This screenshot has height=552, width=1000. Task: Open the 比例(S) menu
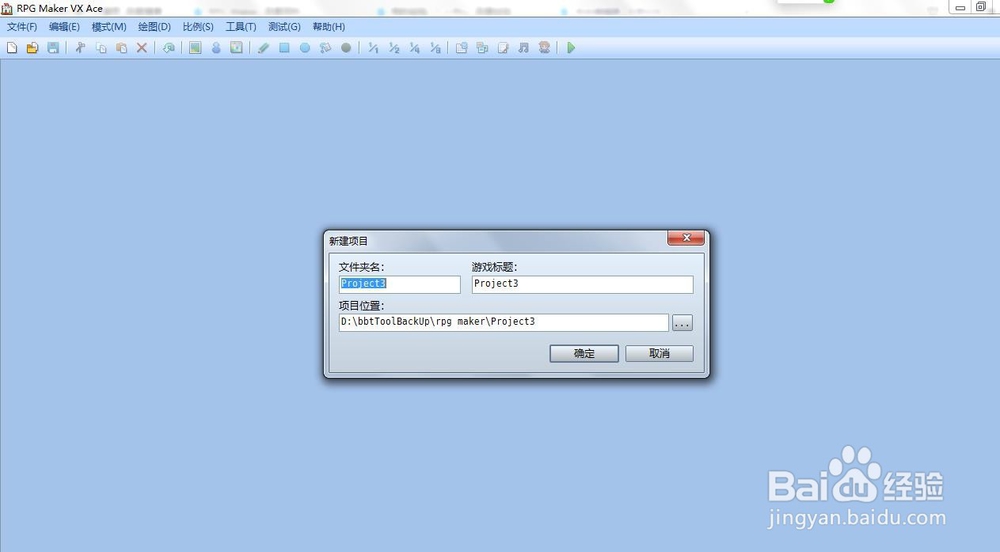tap(198, 27)
